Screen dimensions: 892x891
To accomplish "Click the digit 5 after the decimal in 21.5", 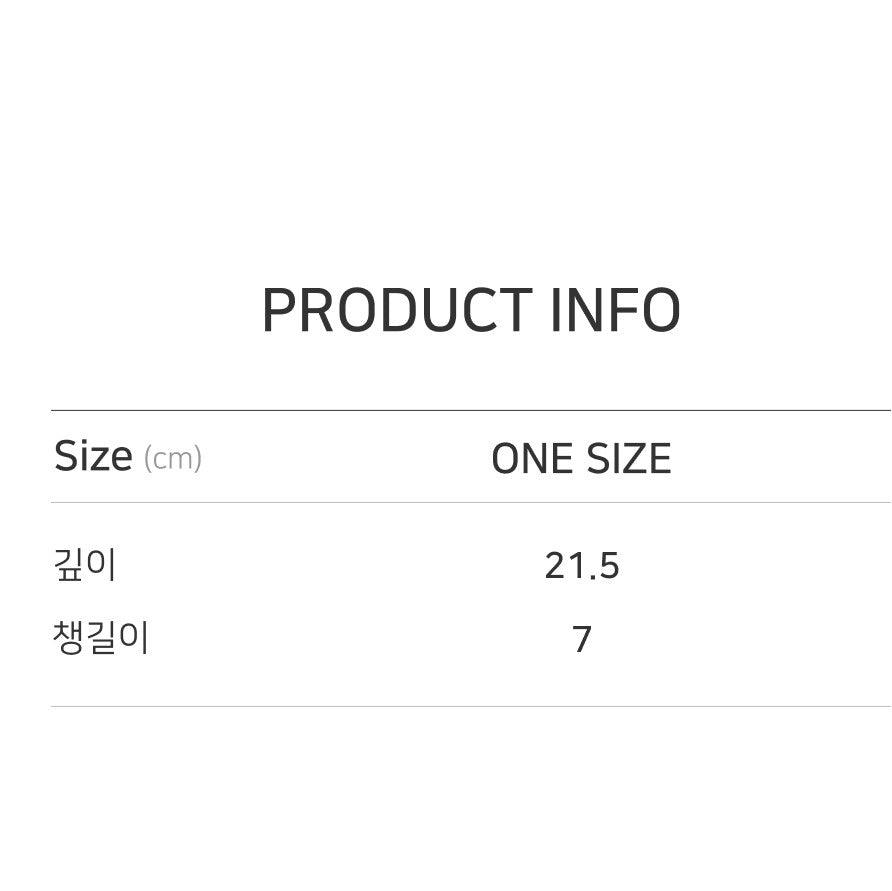I will (x=610, y=567).
